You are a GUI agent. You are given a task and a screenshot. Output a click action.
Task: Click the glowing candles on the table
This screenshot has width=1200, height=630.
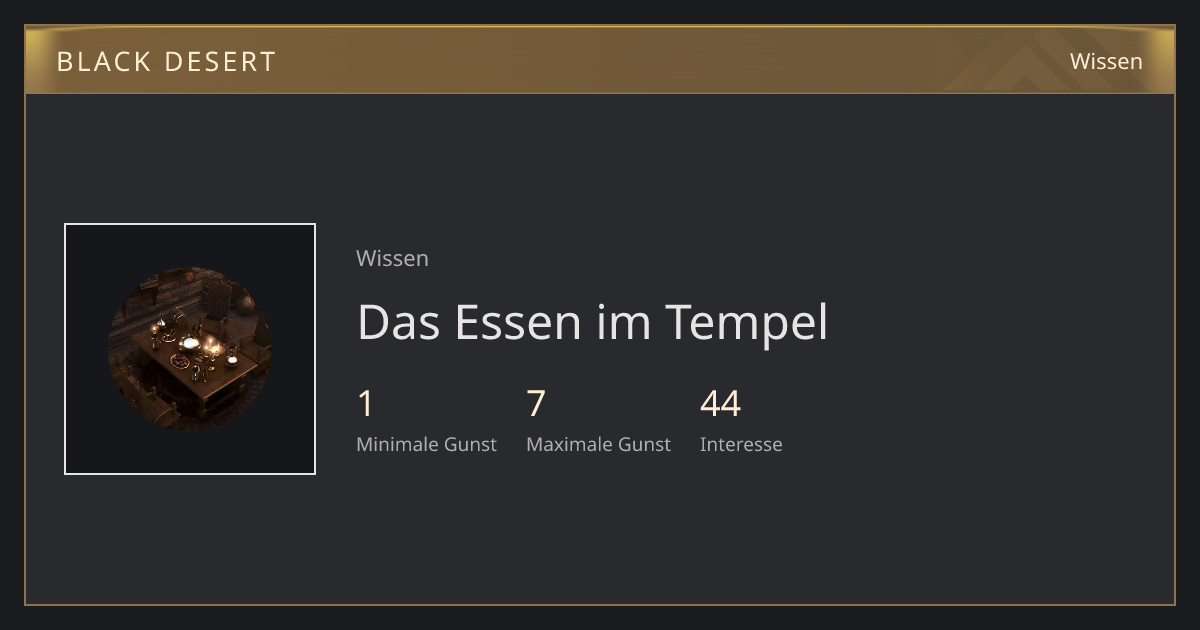[x=200, y=347]
